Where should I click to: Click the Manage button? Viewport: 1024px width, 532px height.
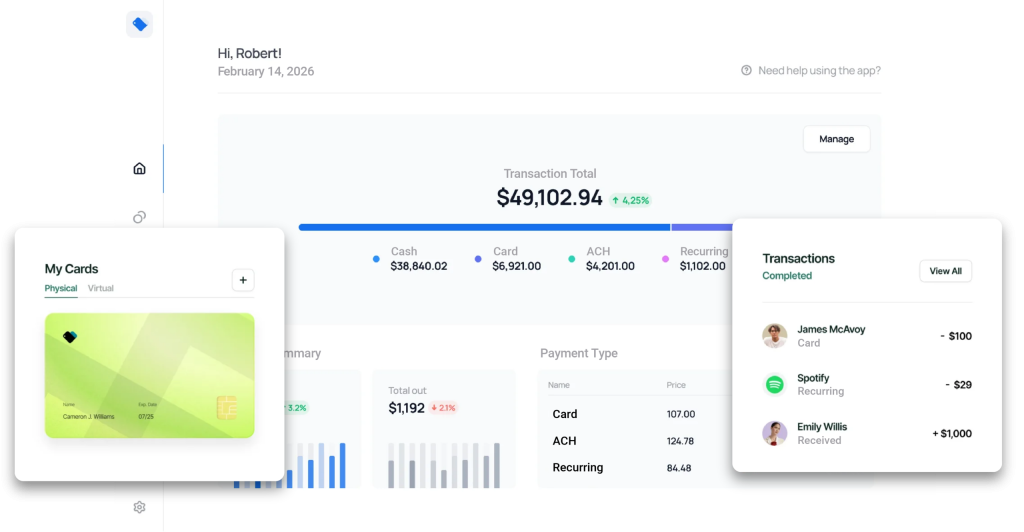[837, 139]
